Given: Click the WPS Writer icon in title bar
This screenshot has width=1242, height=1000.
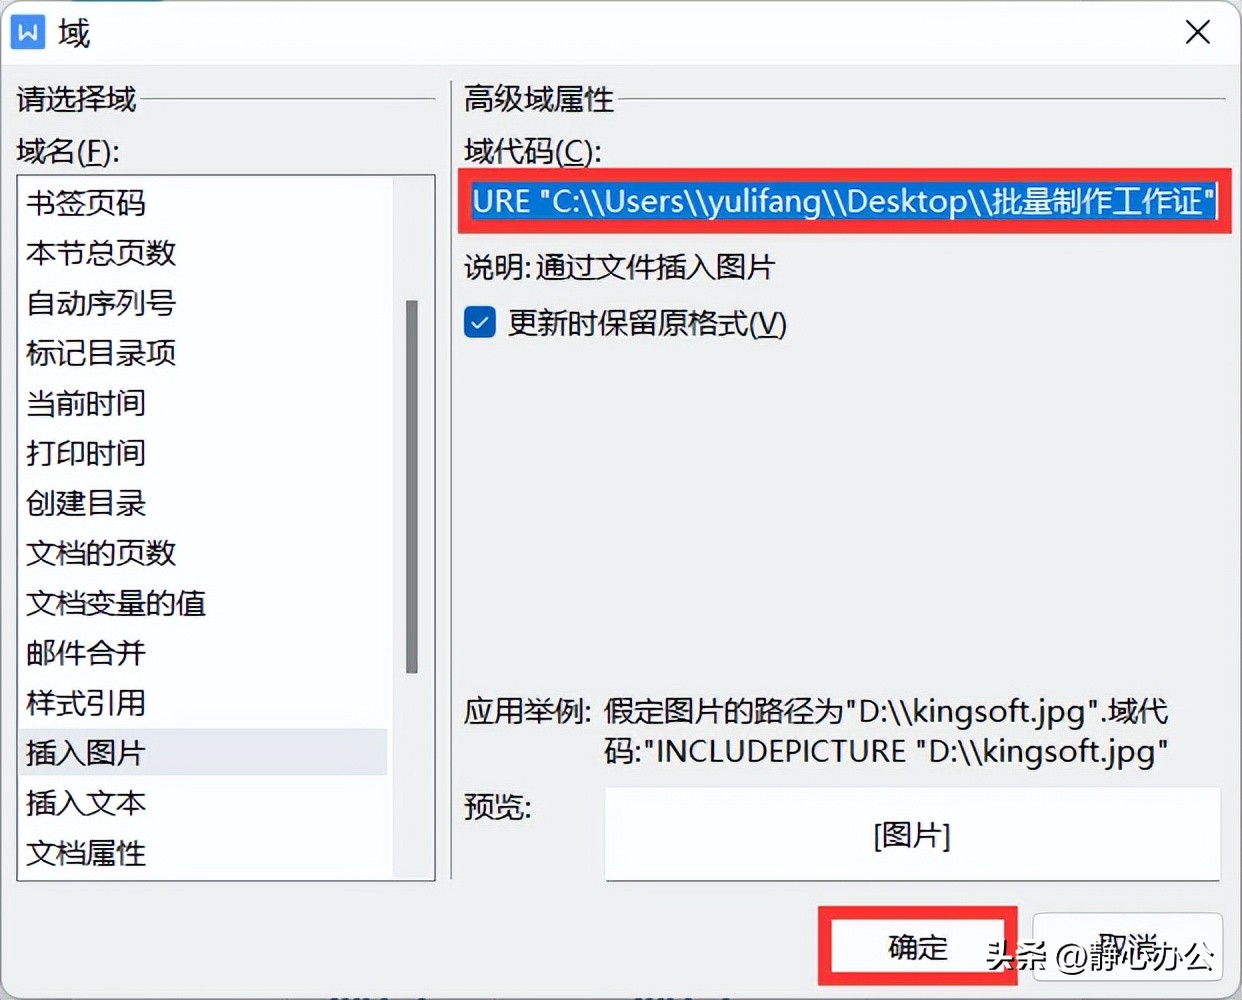Looking at the screenshot, I should click(28, 32).
